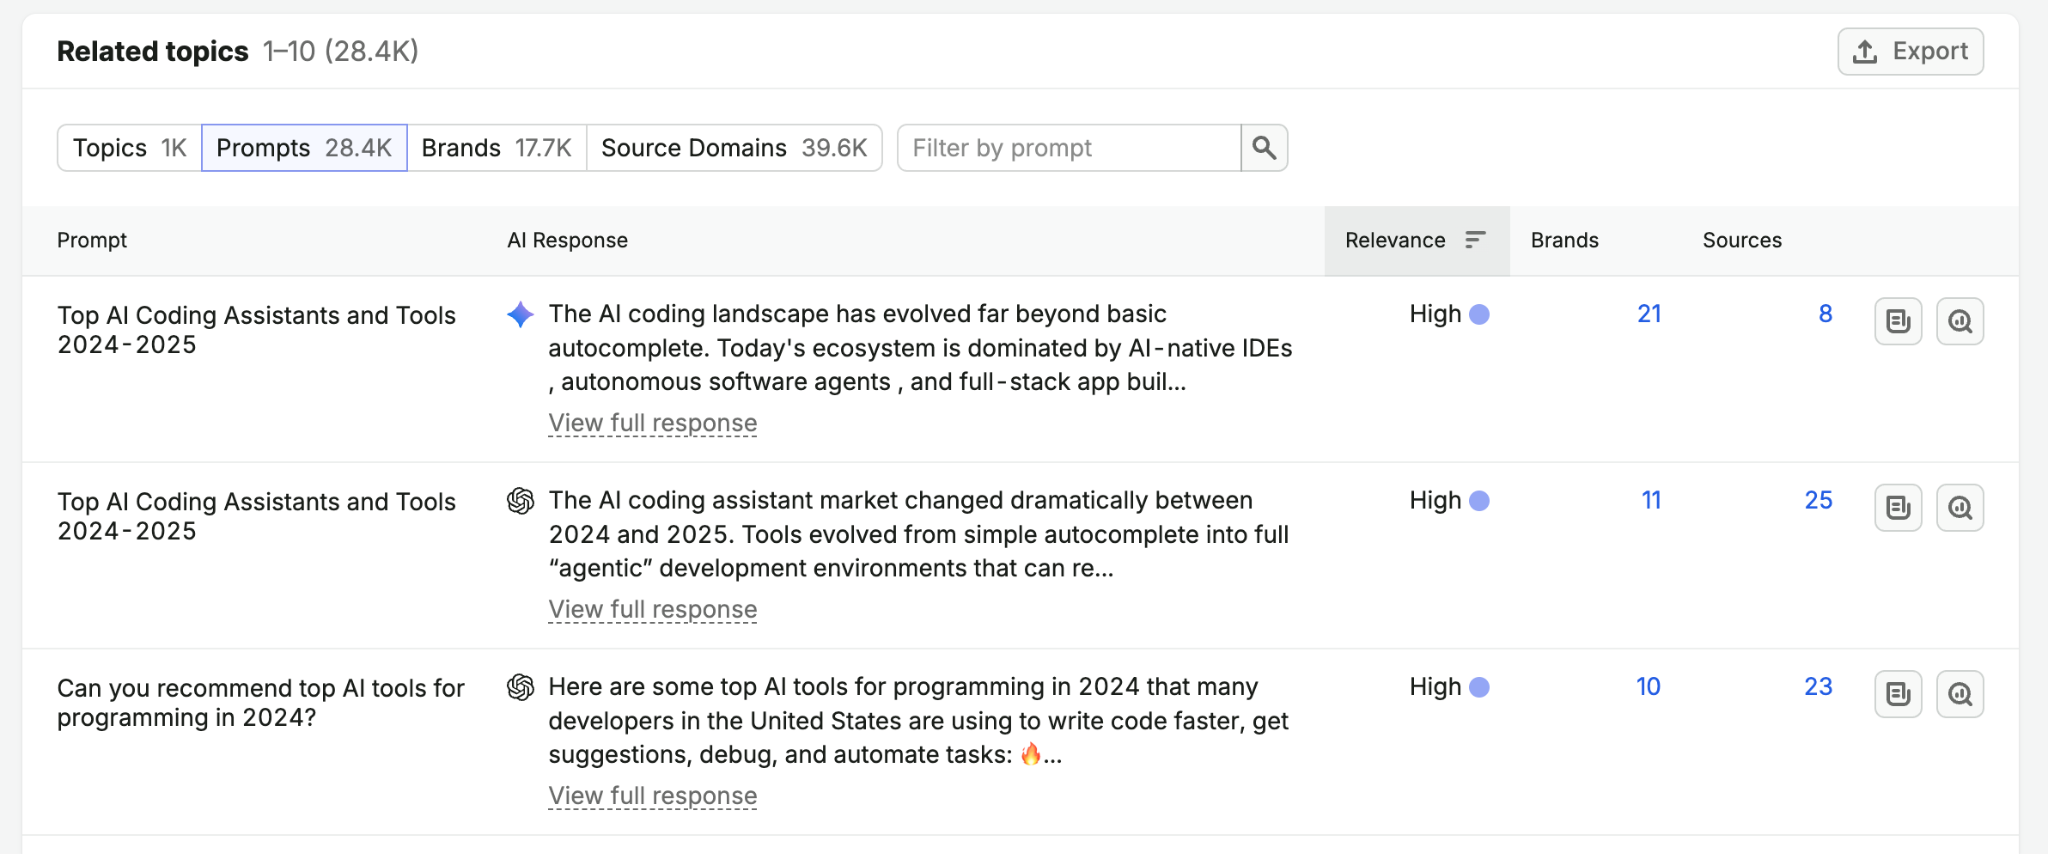Switch to Source Domains tab
The width and height of the screenshot is (2048, 854).
tap(734, 148)
